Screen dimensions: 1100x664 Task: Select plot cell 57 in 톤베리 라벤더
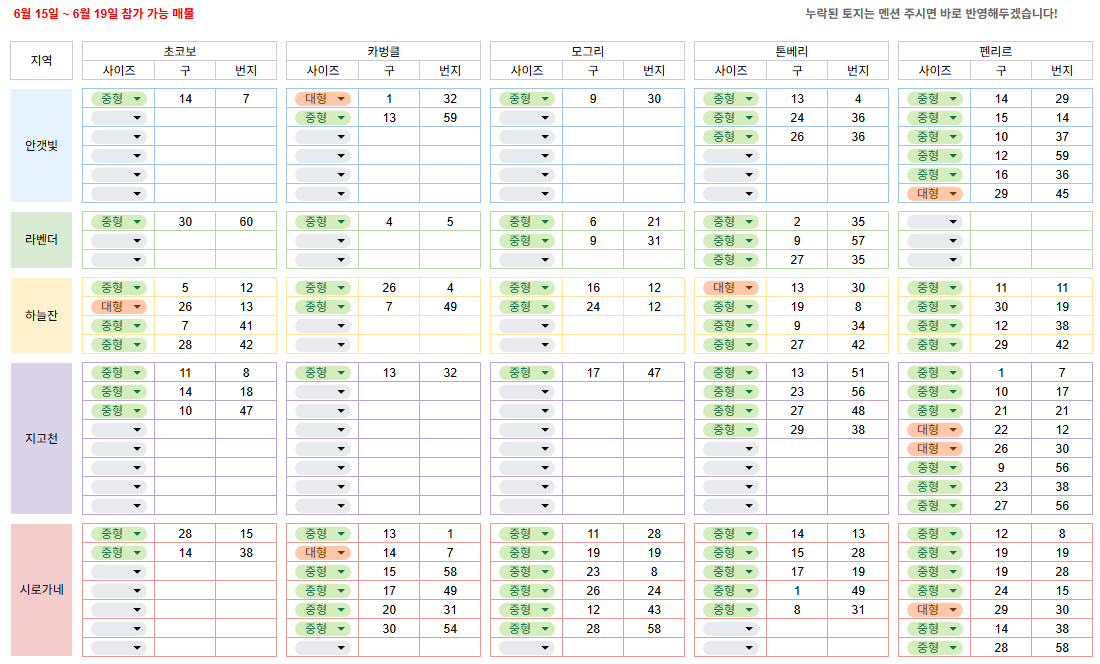(x=858, y=240)
